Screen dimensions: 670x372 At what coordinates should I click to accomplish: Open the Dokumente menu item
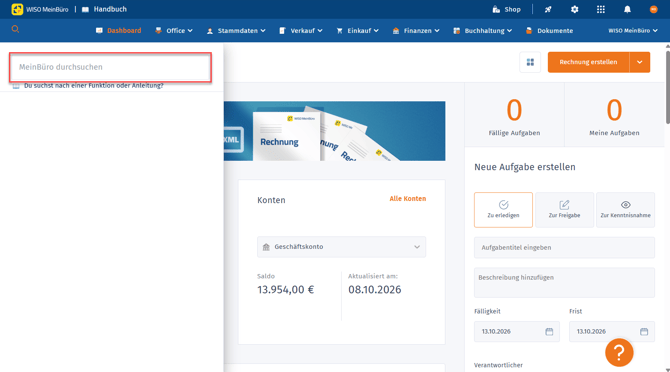point(555,31)
